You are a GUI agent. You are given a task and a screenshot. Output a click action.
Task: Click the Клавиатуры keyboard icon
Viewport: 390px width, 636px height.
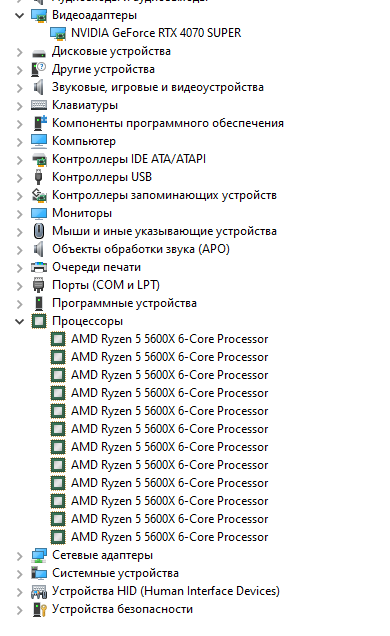(x=39, y=105)
